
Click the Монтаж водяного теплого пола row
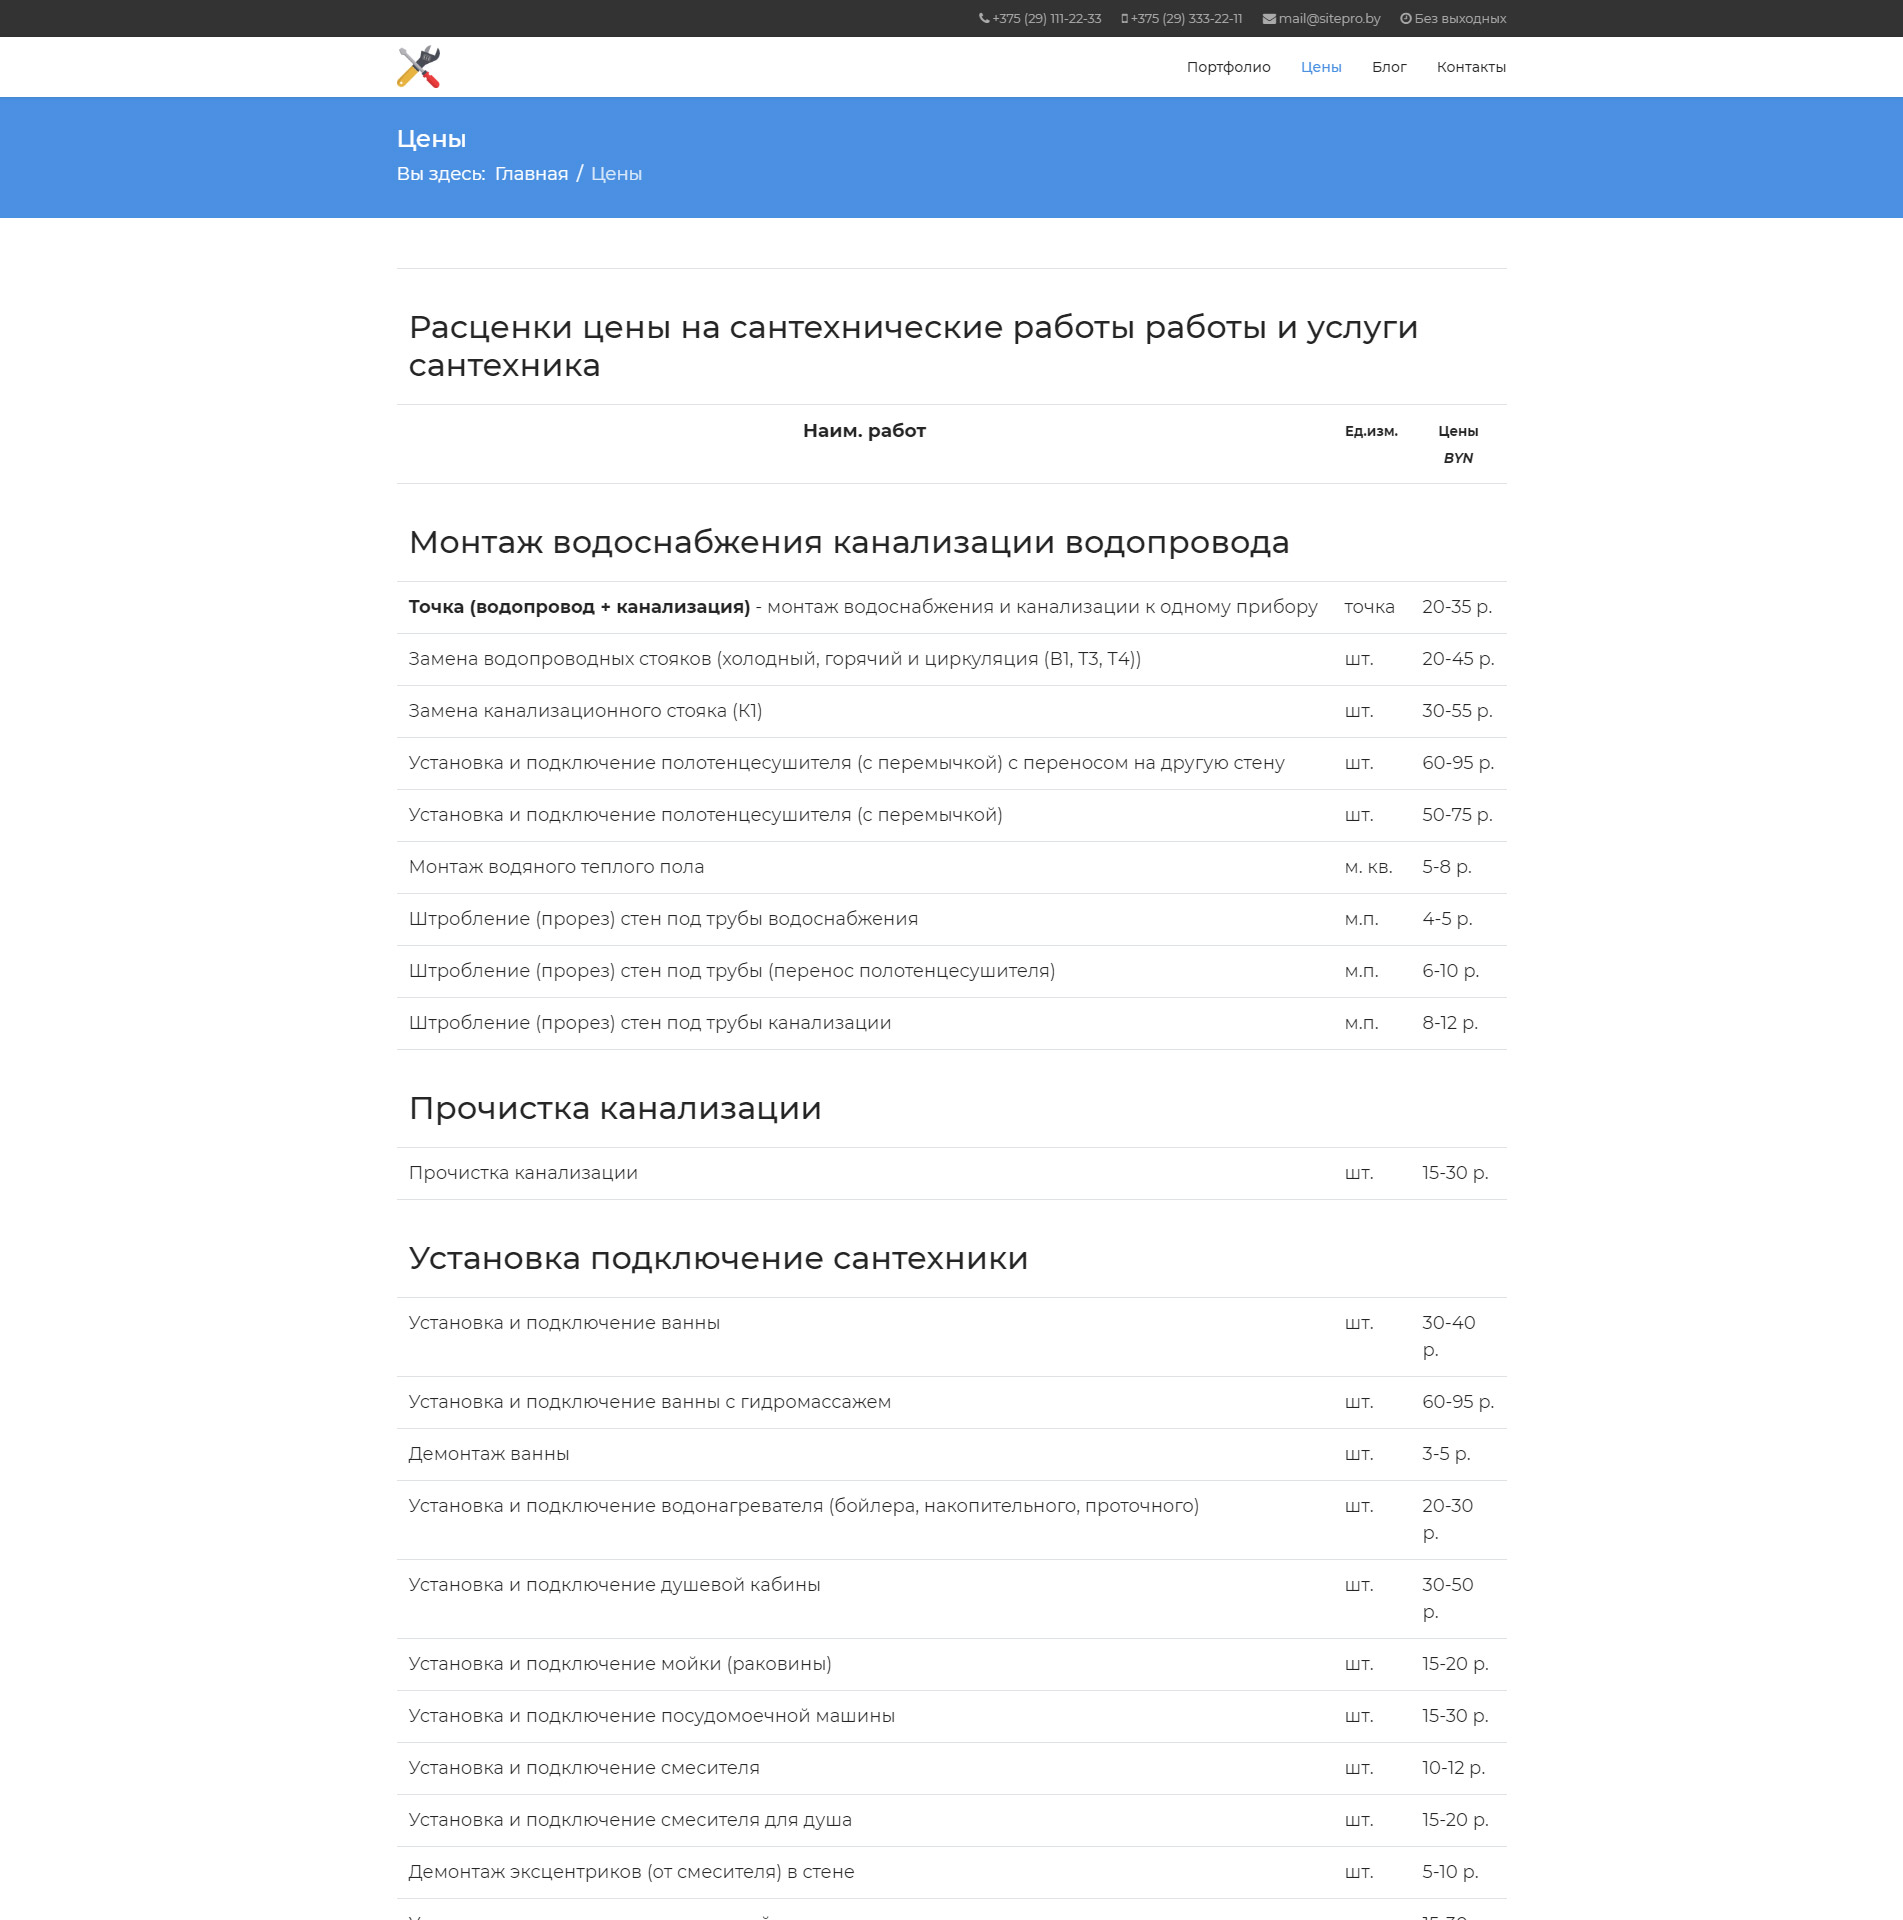pyautogui.click(x=556, y=867)
